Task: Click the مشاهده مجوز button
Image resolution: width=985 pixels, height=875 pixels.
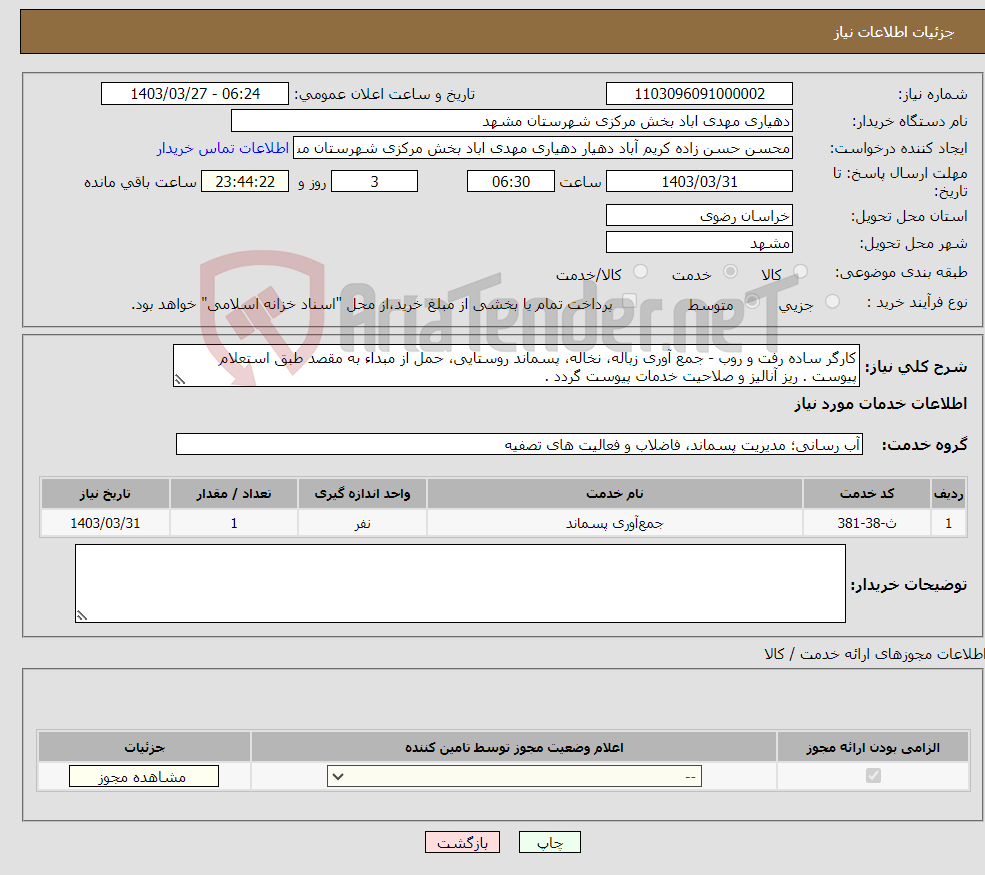Action: click(144, 776)
